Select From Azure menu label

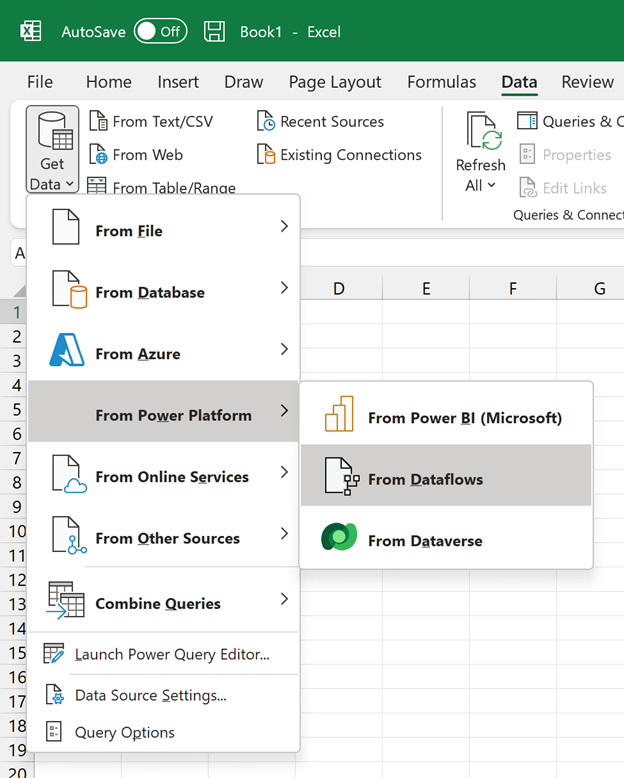[138, 354]
